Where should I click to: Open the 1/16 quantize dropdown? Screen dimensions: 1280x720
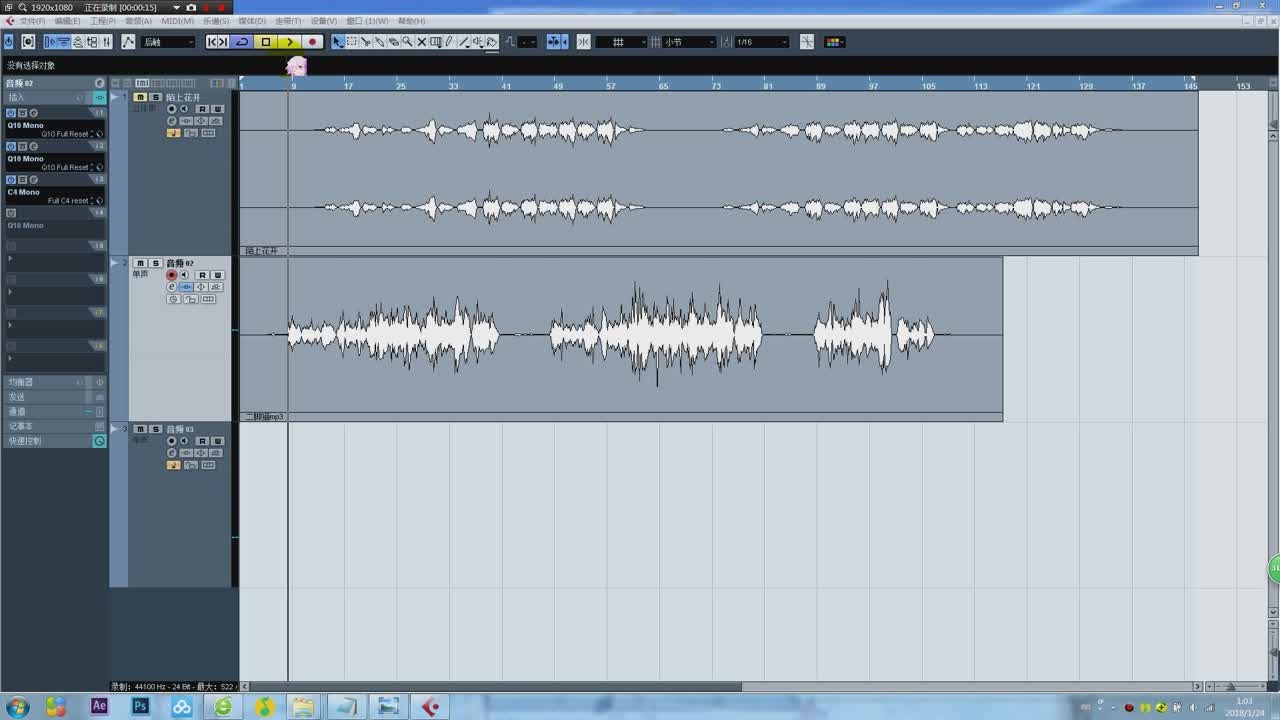click(x=761, y=42)
